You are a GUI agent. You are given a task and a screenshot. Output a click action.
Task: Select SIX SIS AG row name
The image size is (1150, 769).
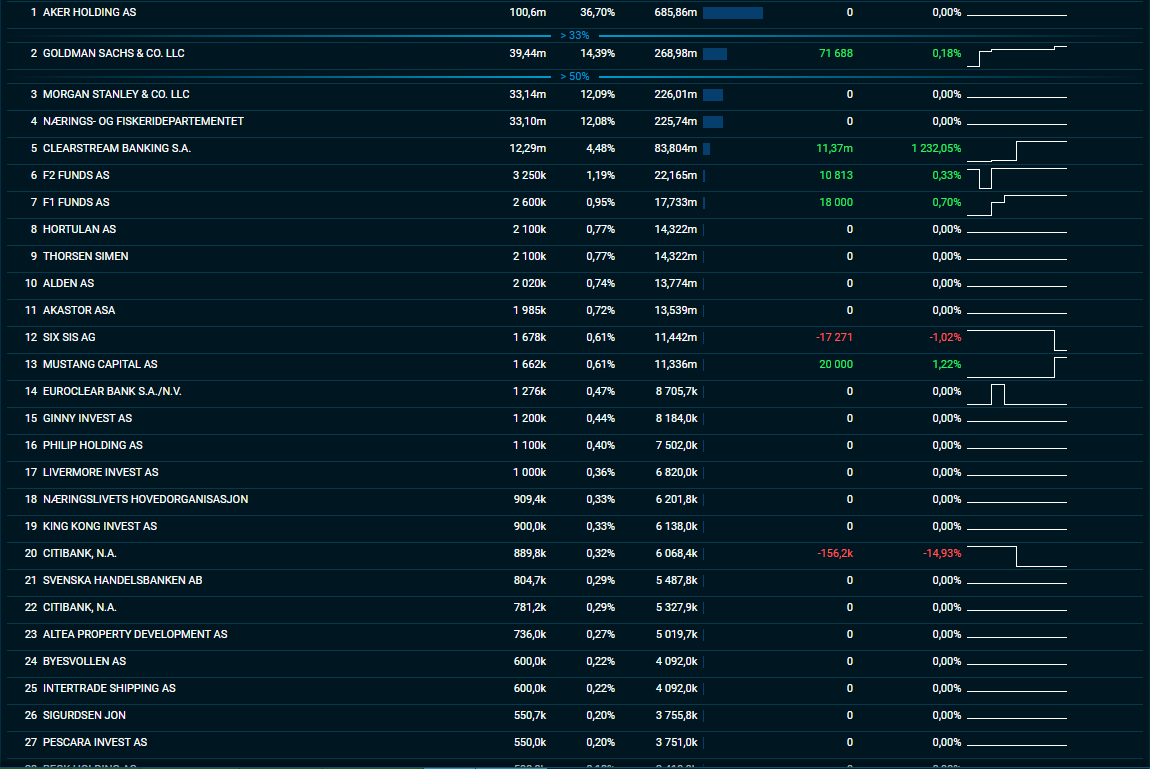69,338
